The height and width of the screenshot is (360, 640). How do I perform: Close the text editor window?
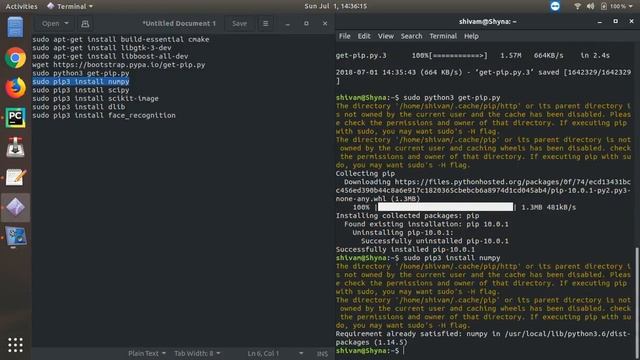[325, 24]
